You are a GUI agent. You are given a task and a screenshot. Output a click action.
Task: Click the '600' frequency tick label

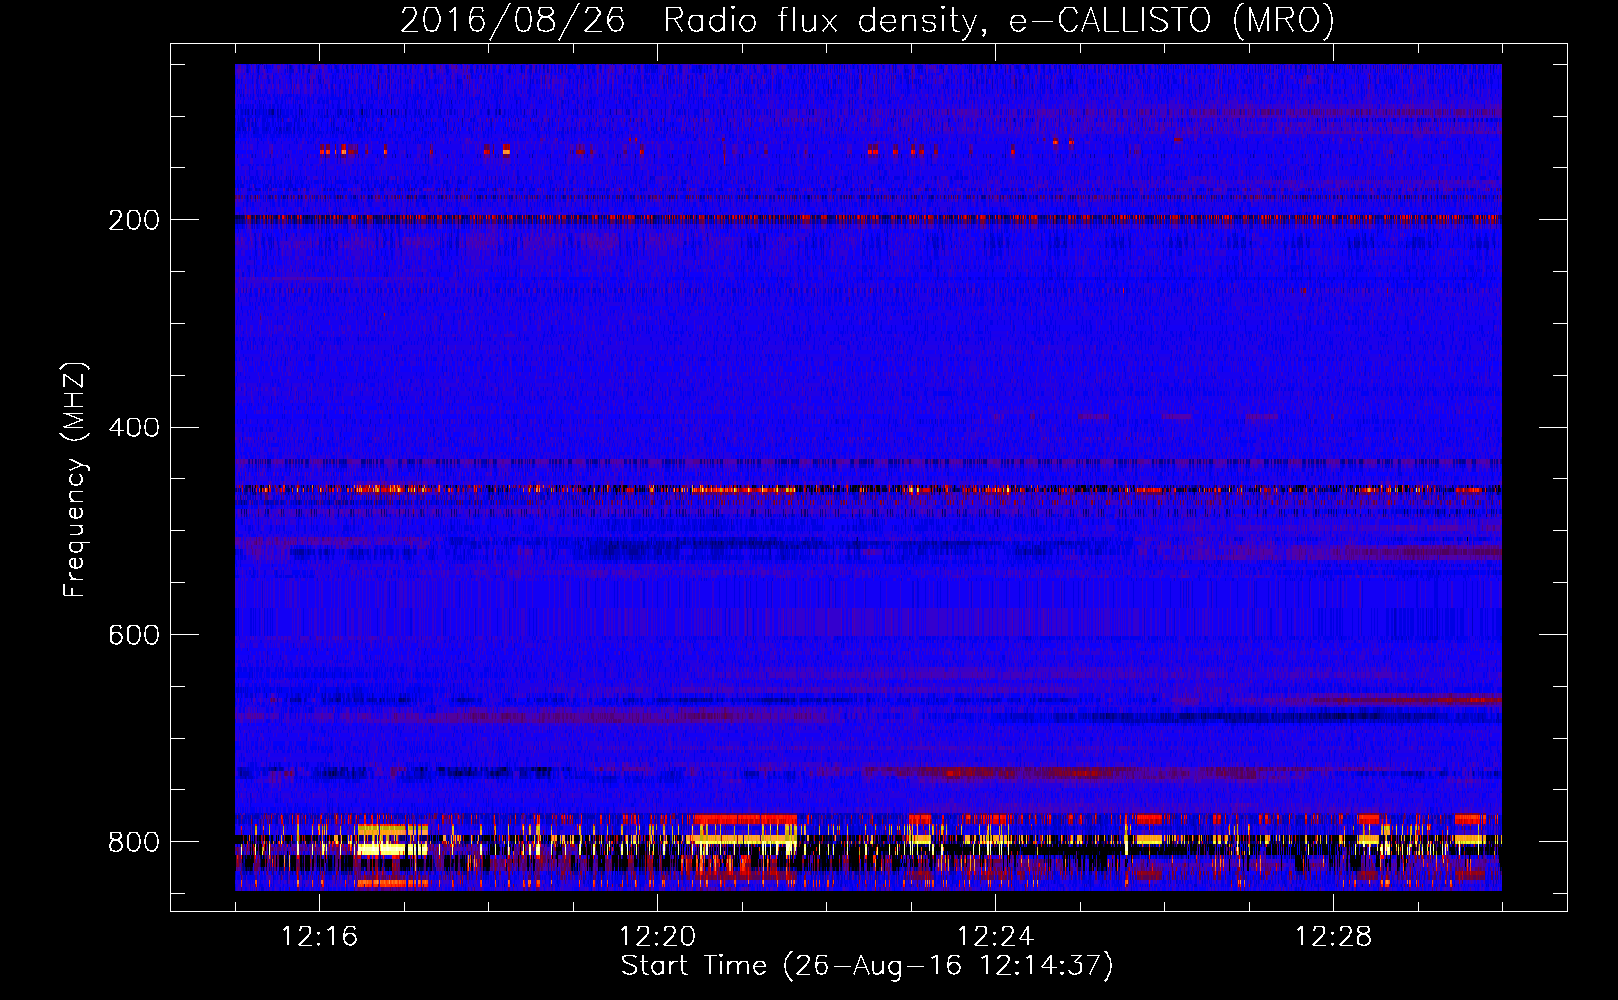(133, 636)
